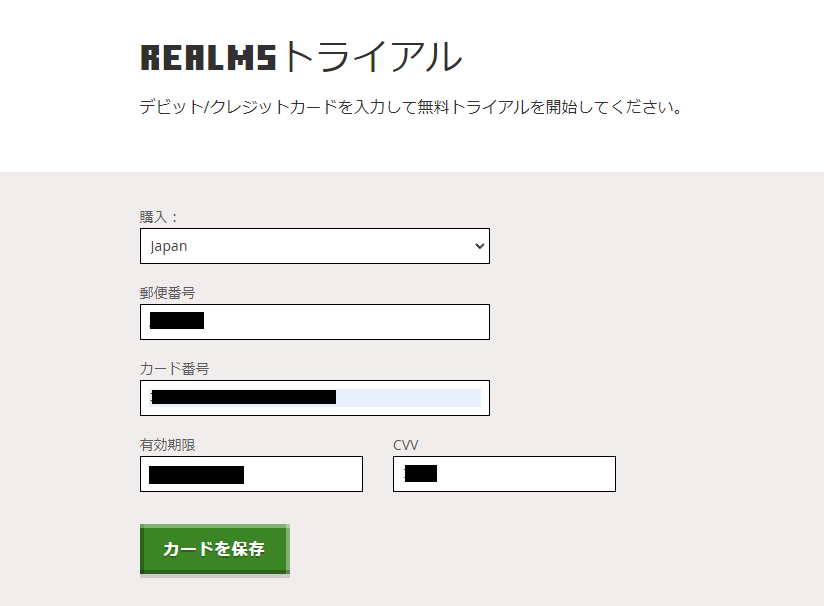Click the 有効期限 label
824x606 pixels.
click(x=167, y=445)
